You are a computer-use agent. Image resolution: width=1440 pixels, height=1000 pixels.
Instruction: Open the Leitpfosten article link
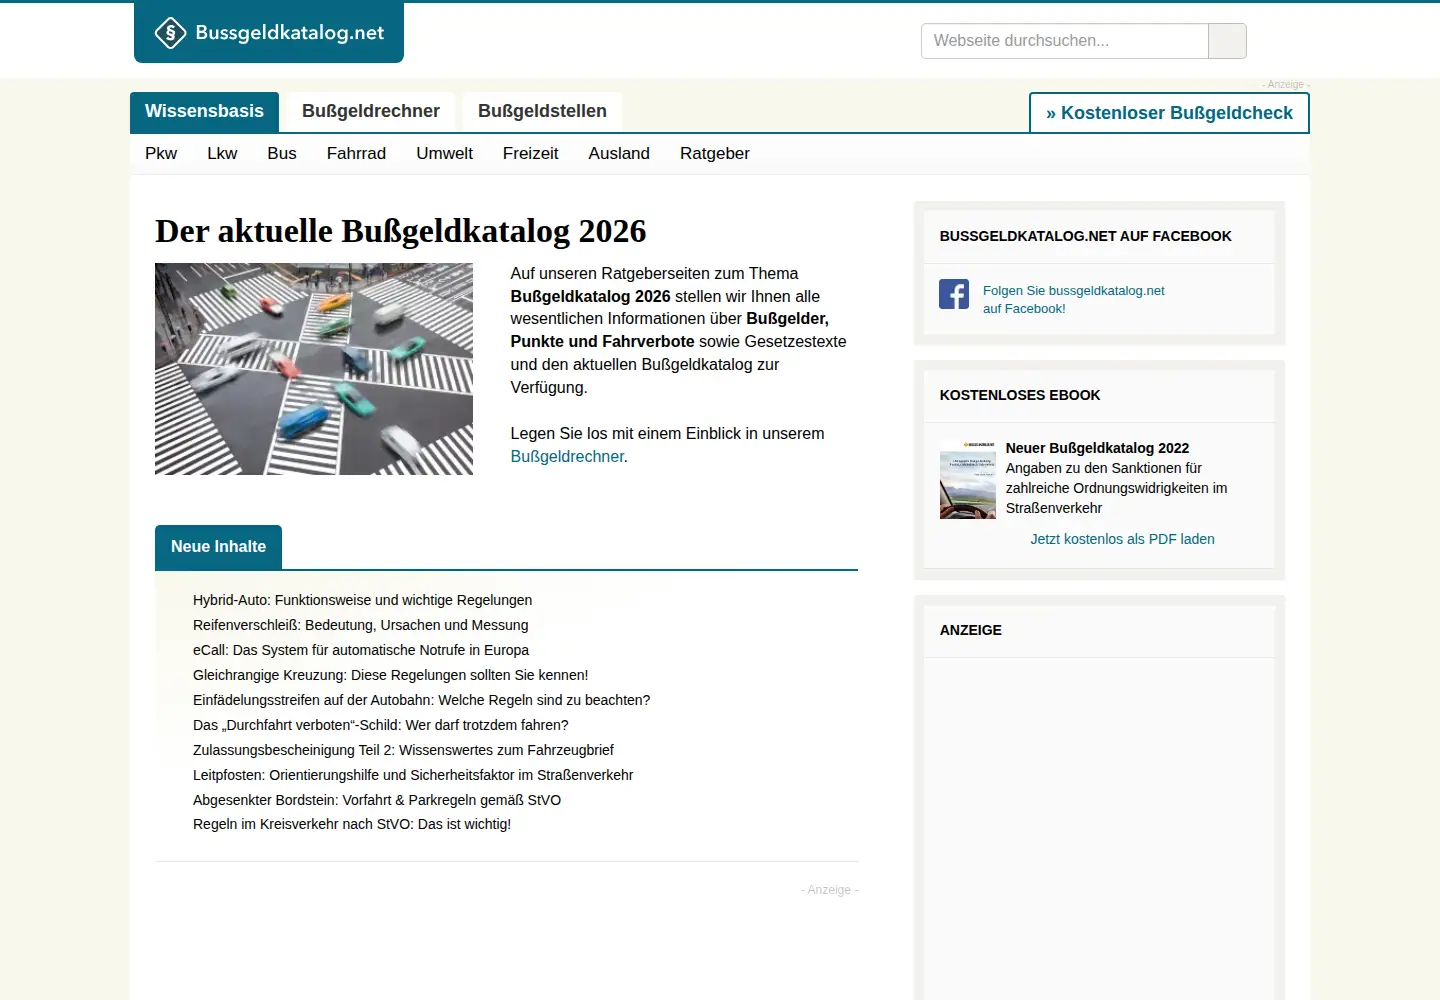[413, 775]
